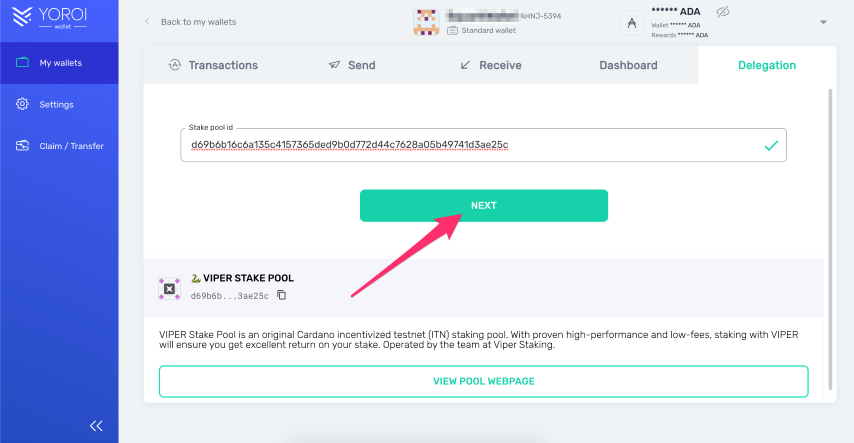
Task: Expand wallet dropdown arrow at top right
Action: (x=824, y=22)
